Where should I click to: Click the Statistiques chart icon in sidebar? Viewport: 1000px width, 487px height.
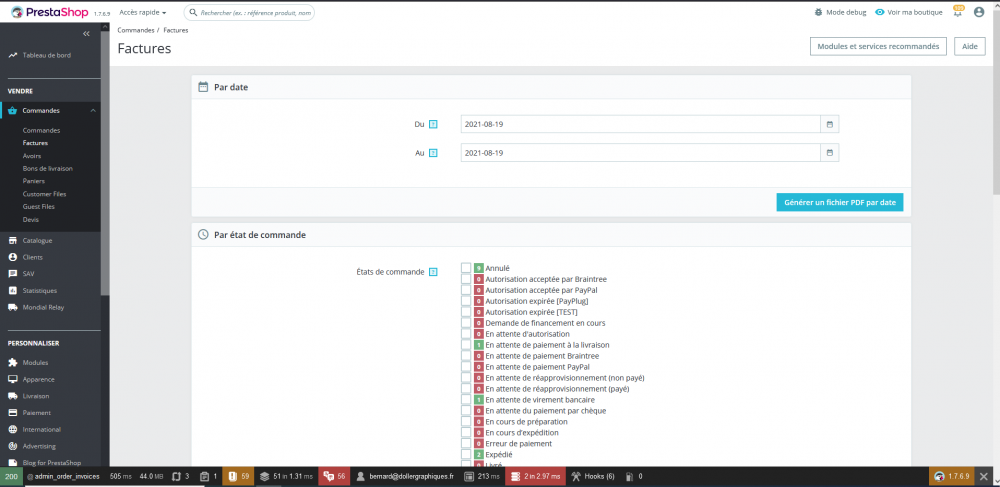click(x=12, y=290)
